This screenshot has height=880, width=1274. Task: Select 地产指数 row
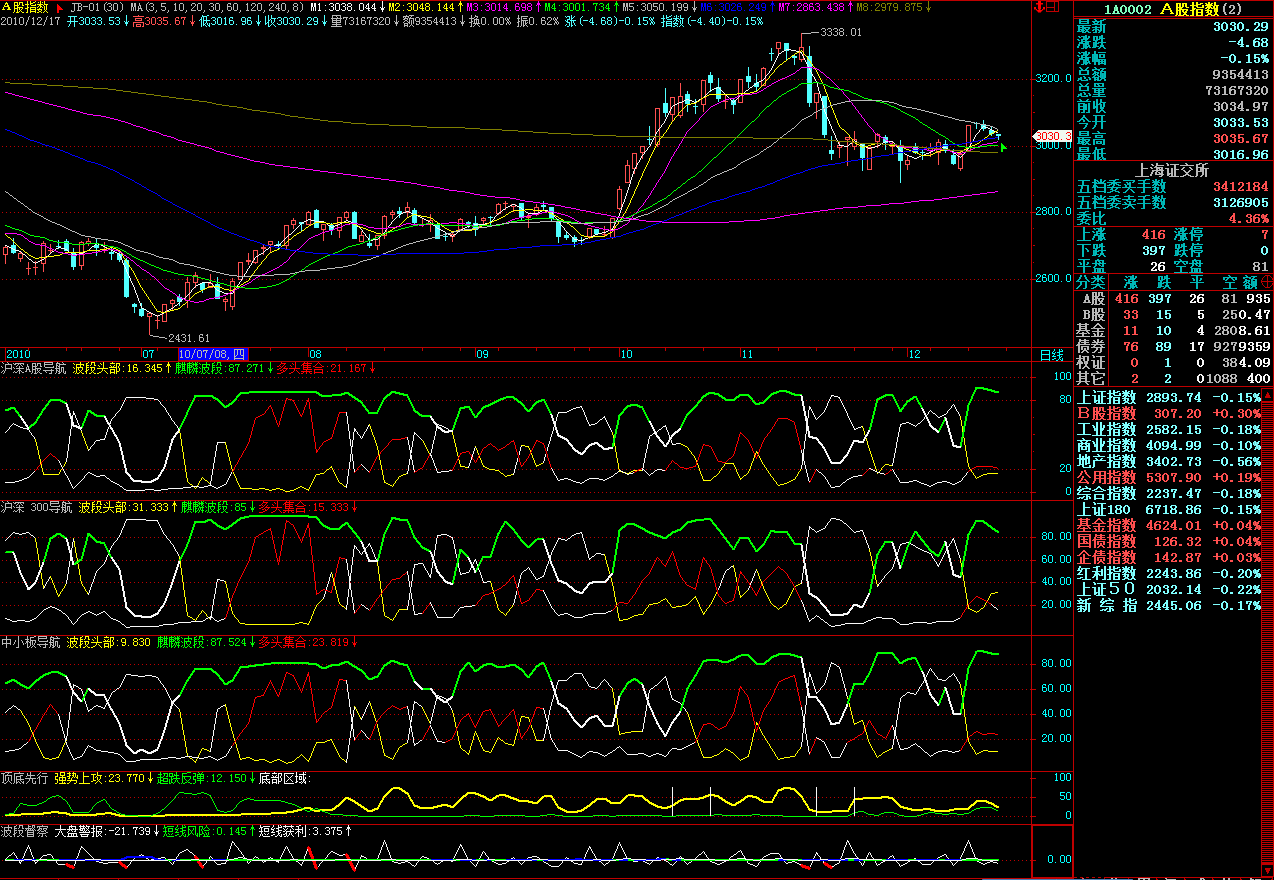tap(1168, 462)
